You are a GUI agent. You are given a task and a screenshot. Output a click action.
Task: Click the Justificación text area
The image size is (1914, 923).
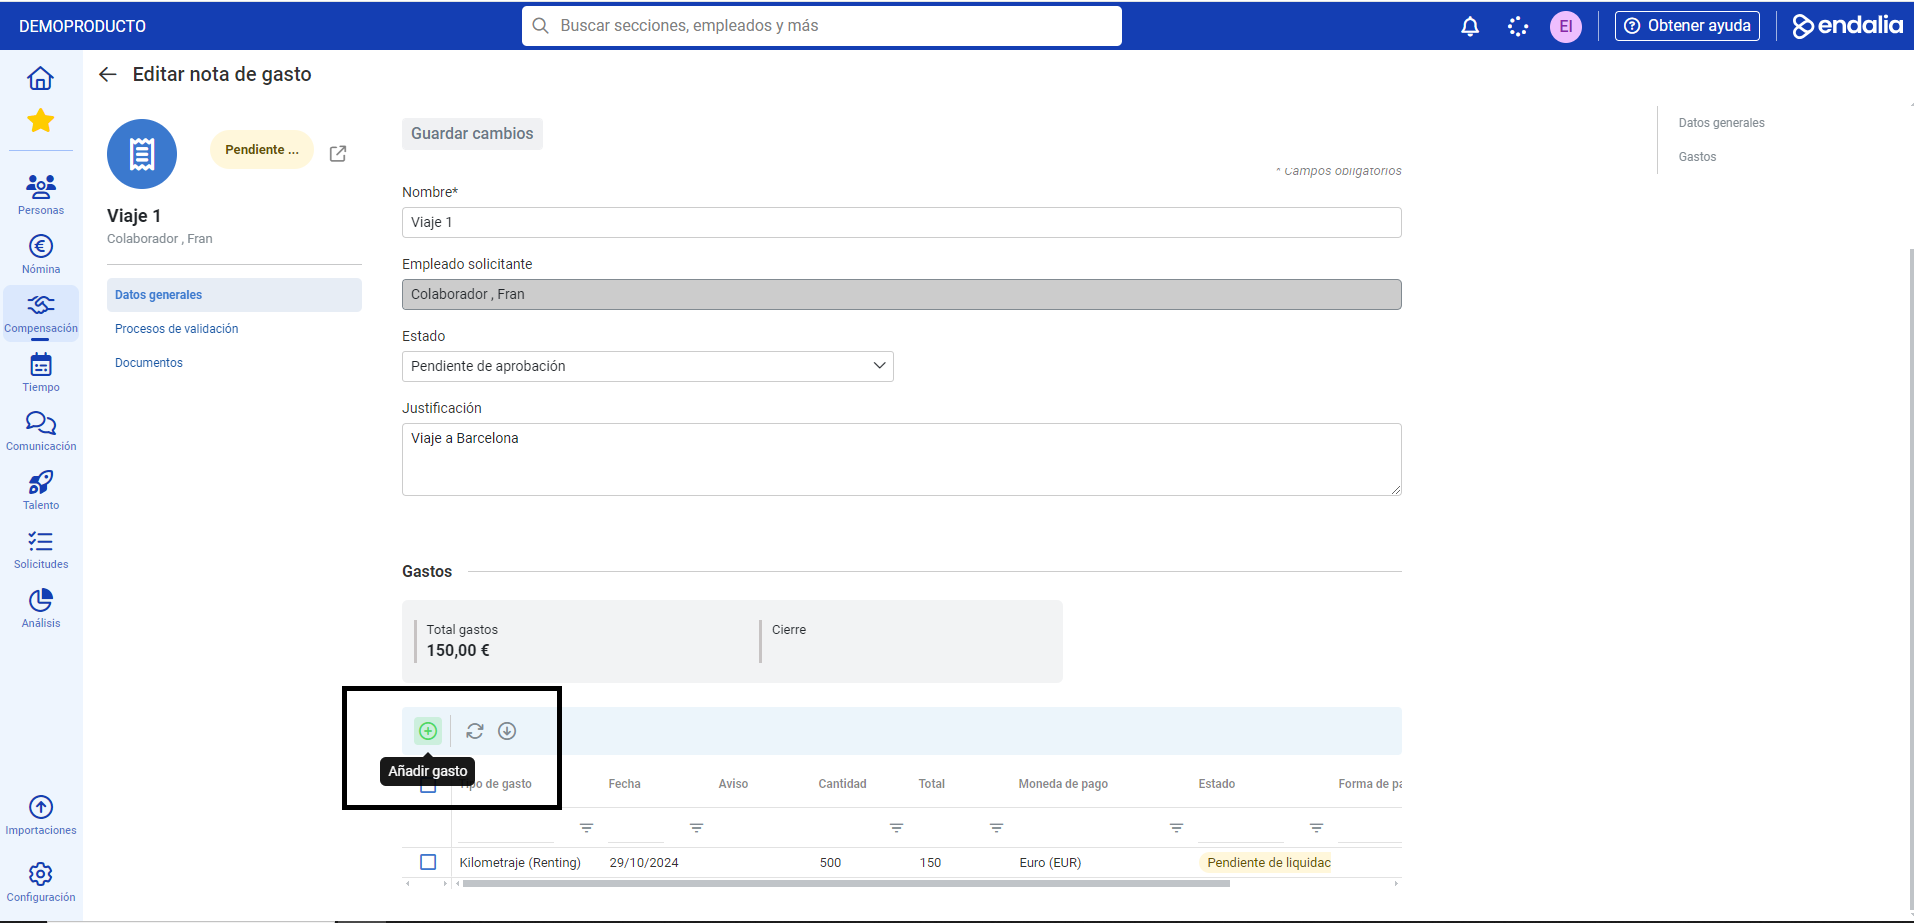click(901, 459)
